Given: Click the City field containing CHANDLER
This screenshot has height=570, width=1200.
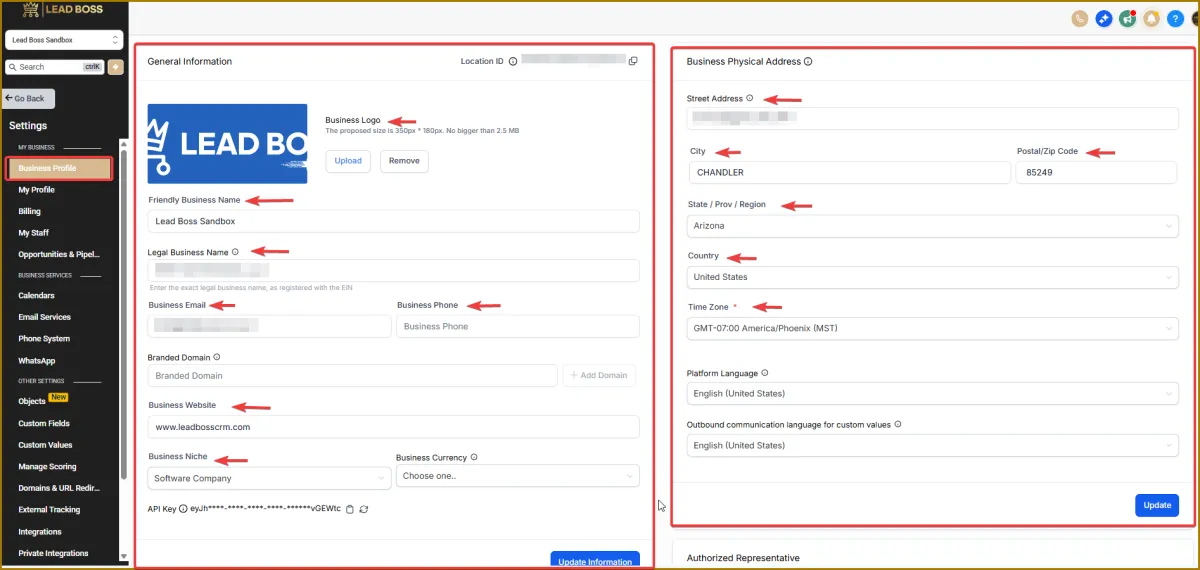Looking at the screenshot, I should click(848, 172).
